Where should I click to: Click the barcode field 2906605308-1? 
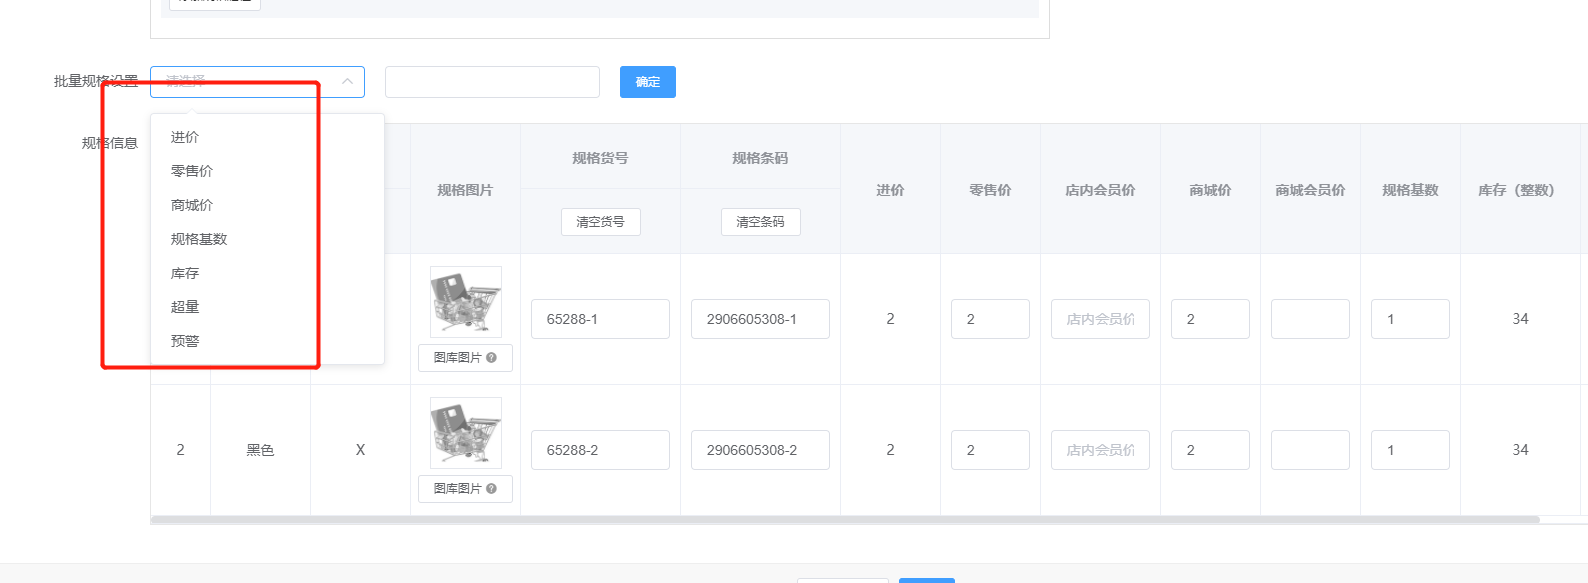coord(760,319)
